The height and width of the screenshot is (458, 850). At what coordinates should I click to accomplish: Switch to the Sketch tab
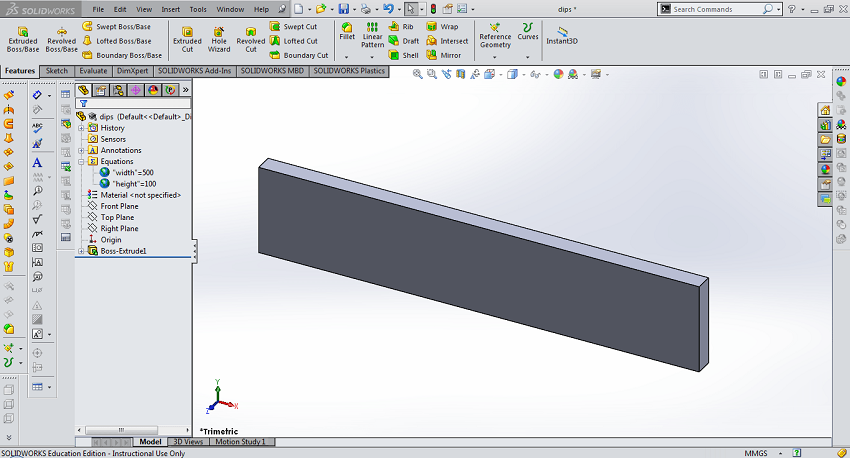point(57,71)
